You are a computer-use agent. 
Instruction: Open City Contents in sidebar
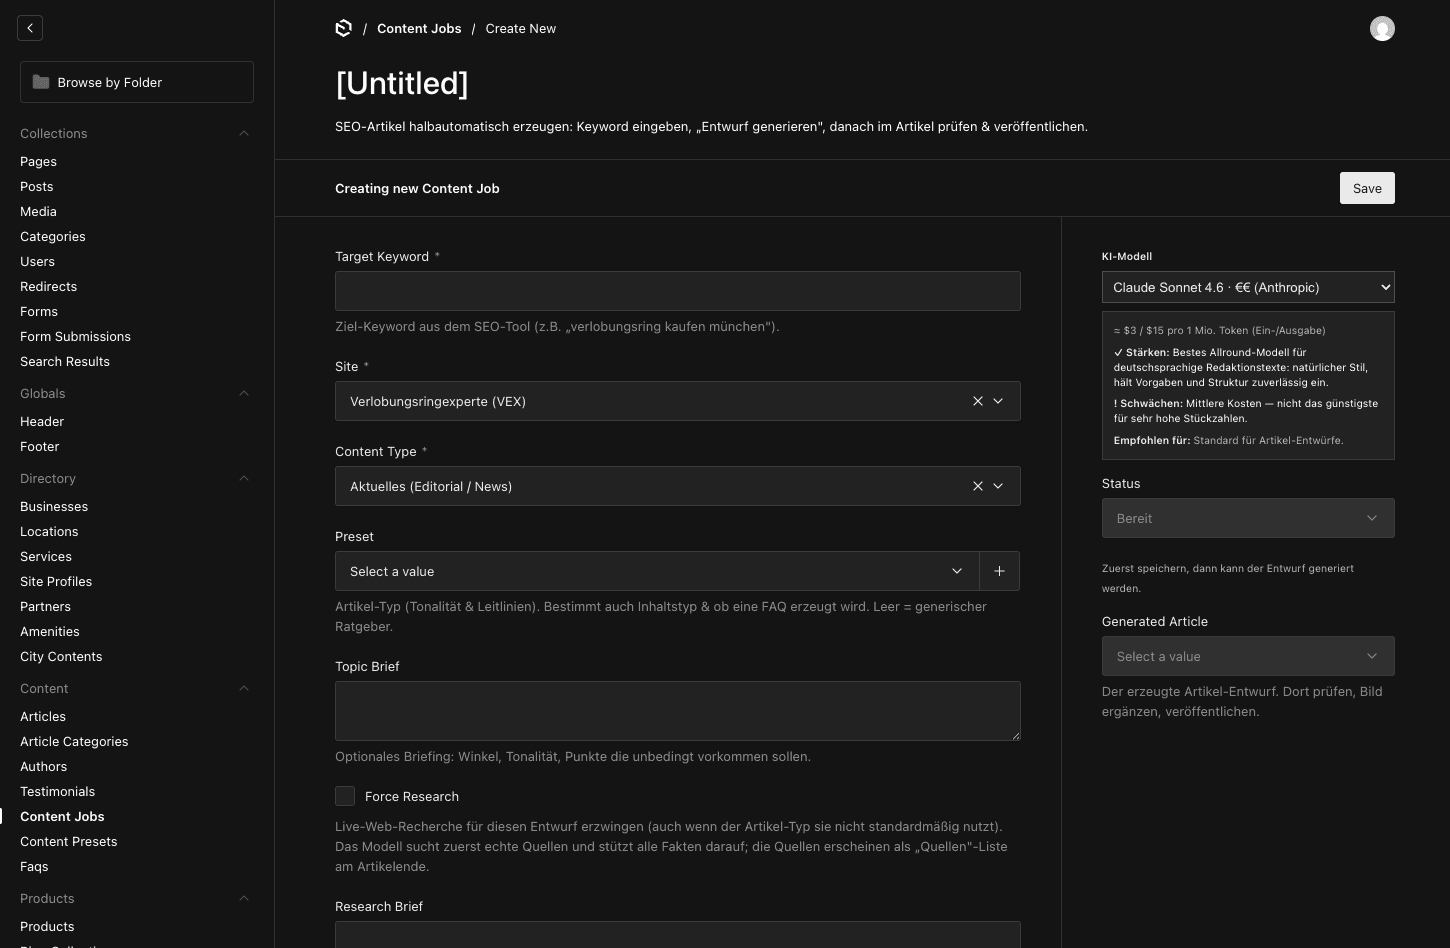[61, 656]
